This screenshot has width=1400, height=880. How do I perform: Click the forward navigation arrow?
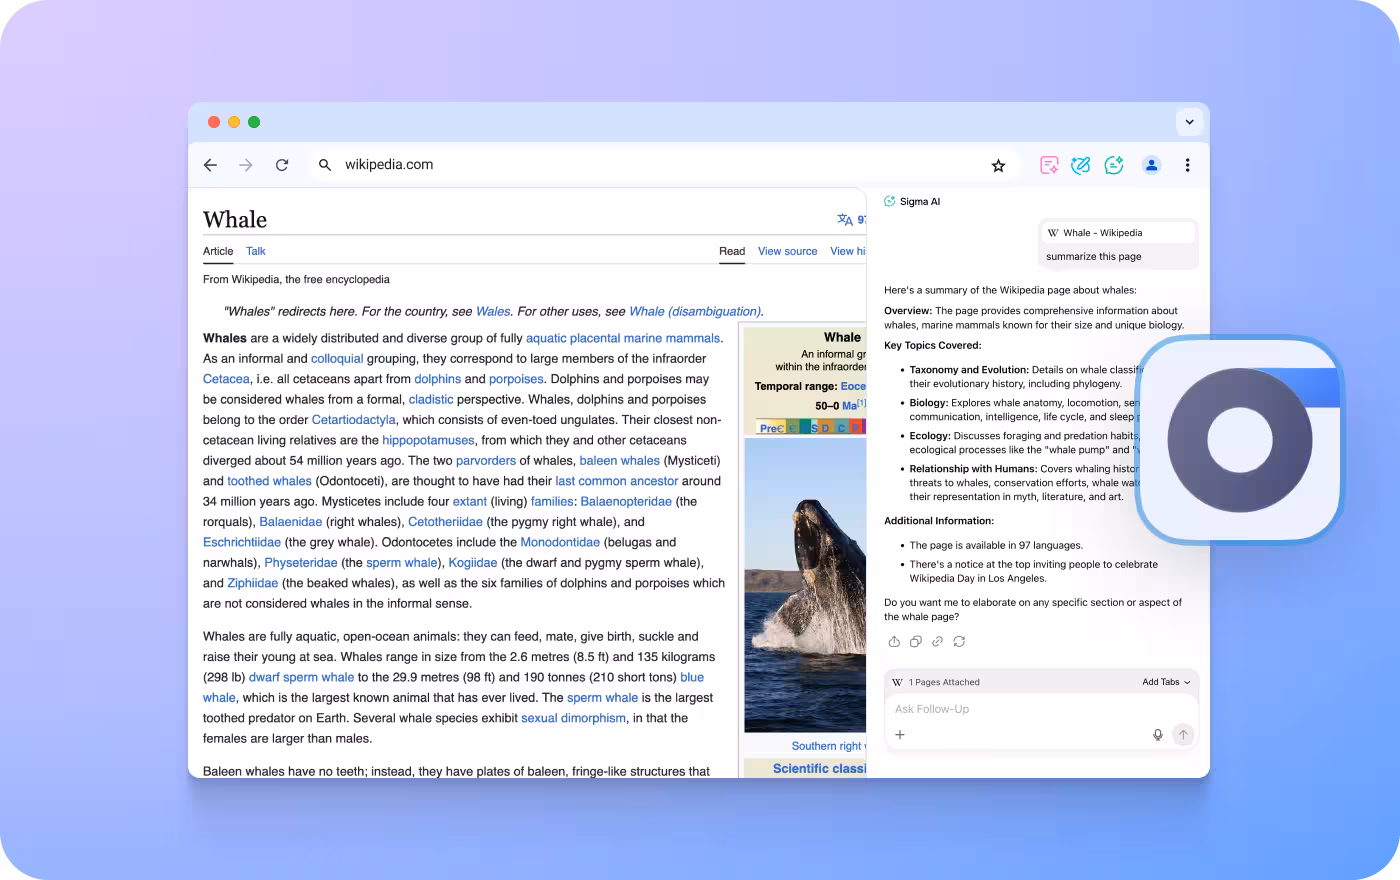pyautogui.click(x=246, y=165)
